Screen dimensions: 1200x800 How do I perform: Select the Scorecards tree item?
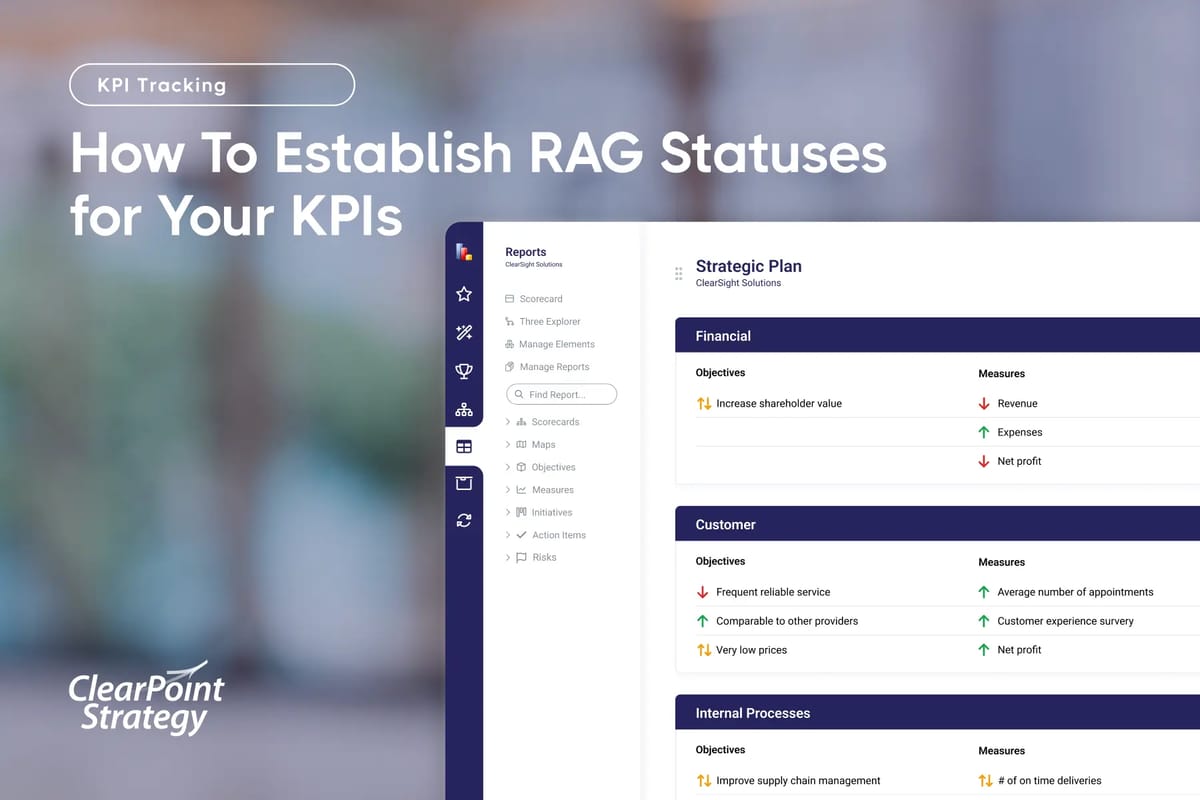point(555,422)
